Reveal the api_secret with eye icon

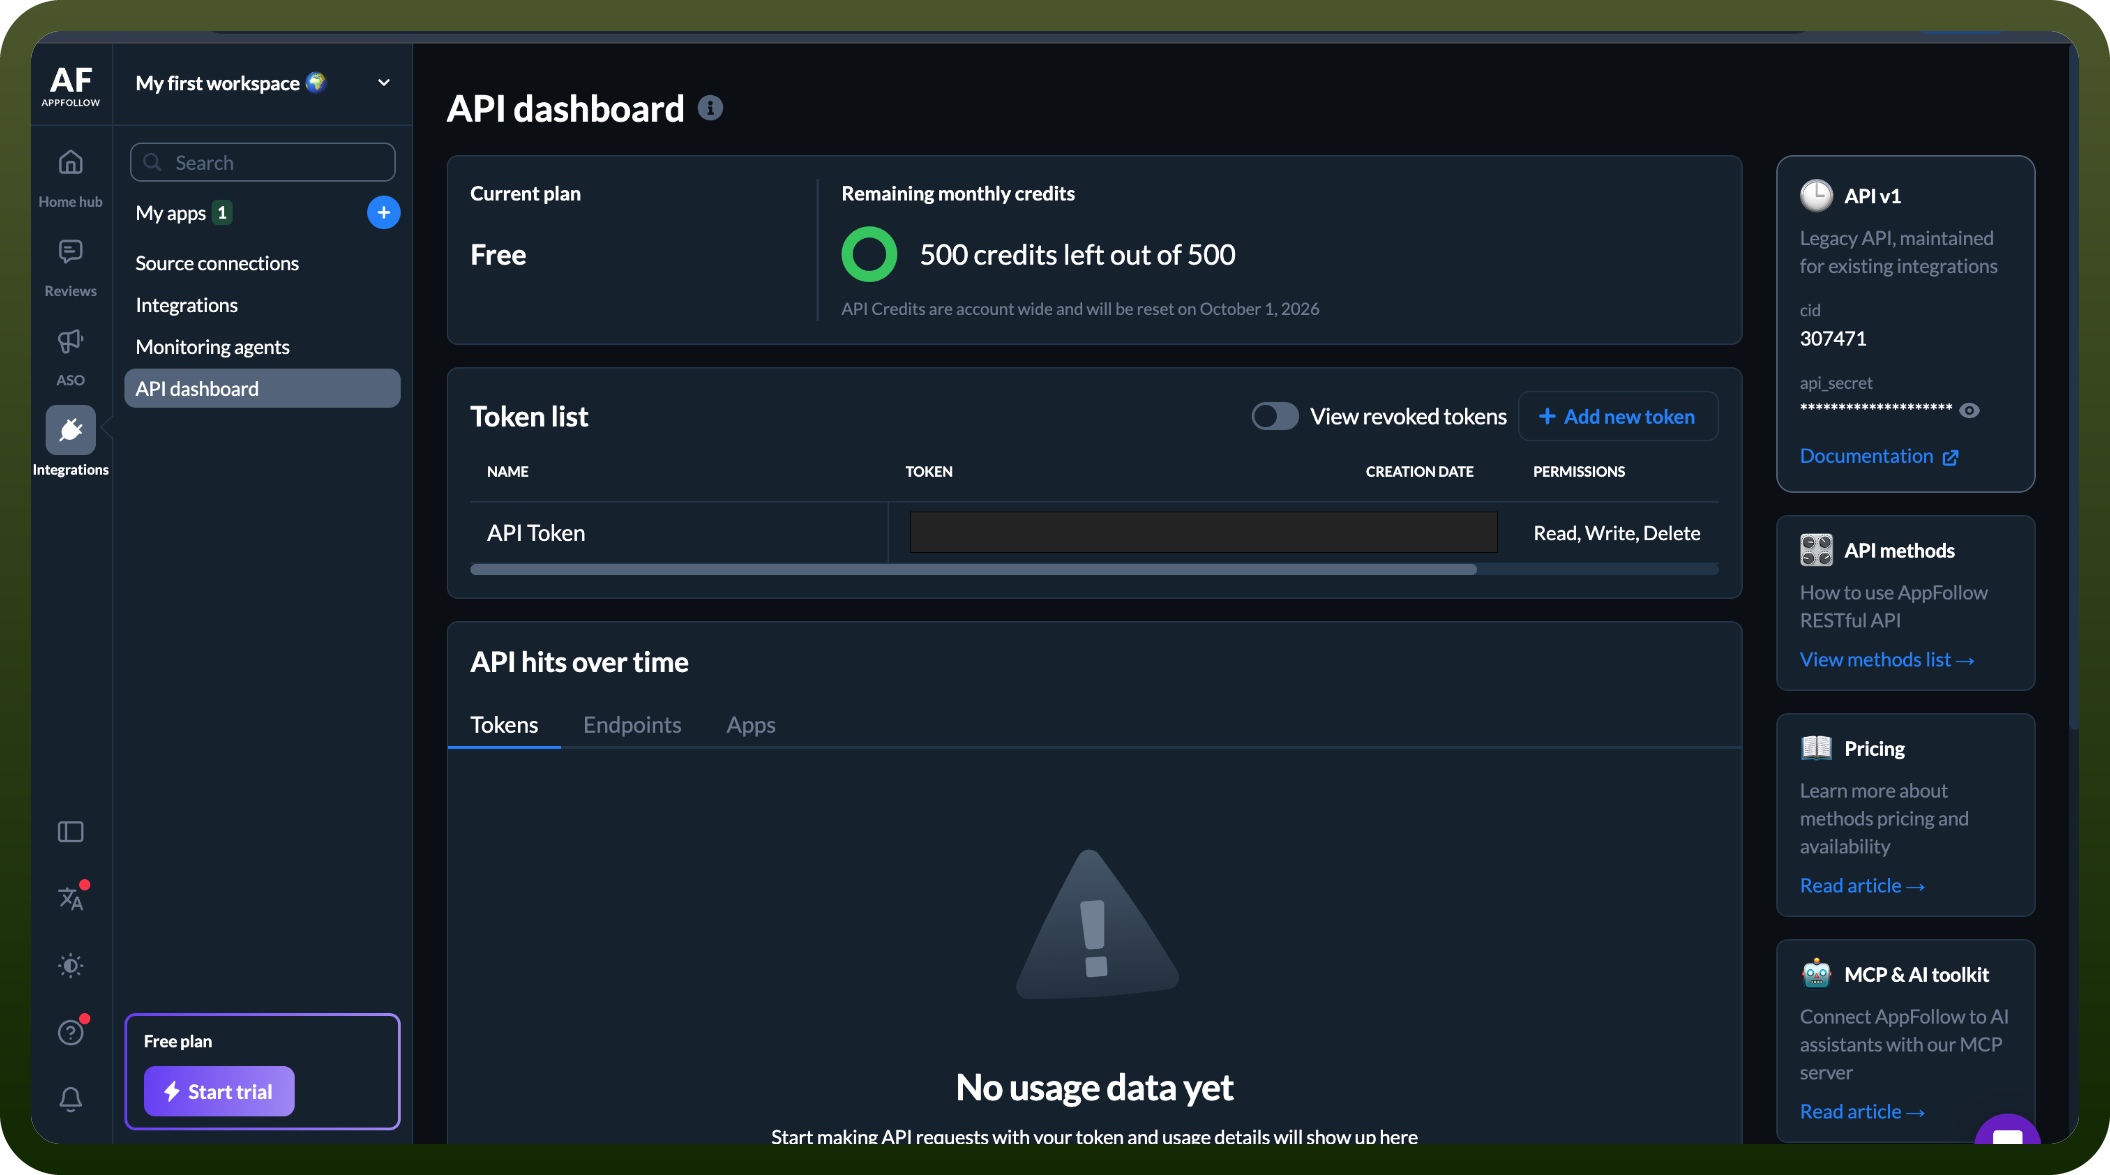pos(1969,410)
